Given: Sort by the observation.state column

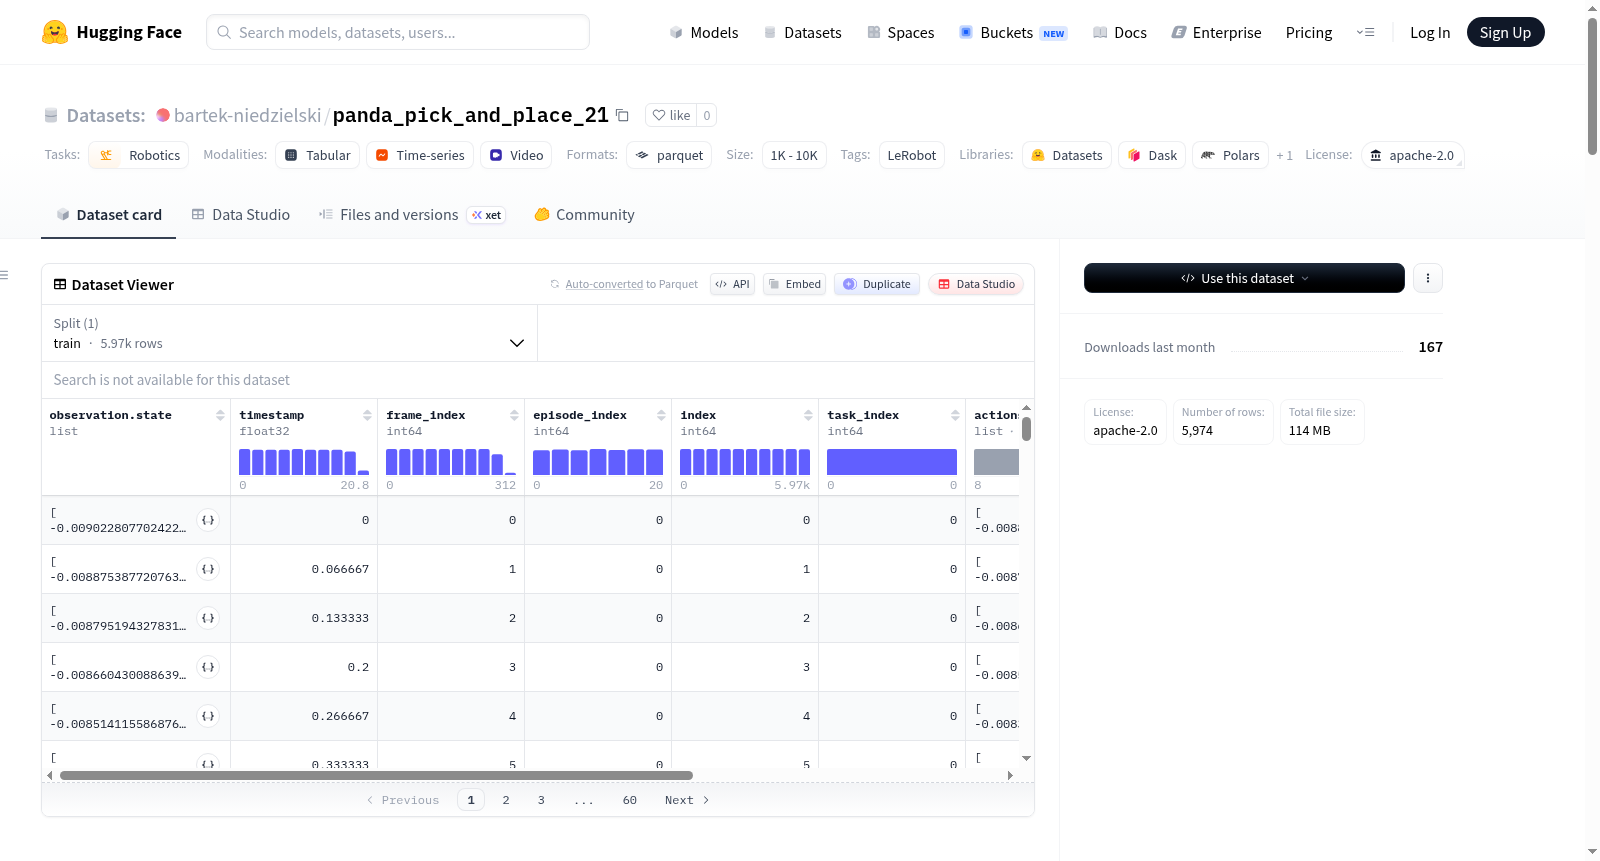Looking at the screenshot, I should pos(220,415).
